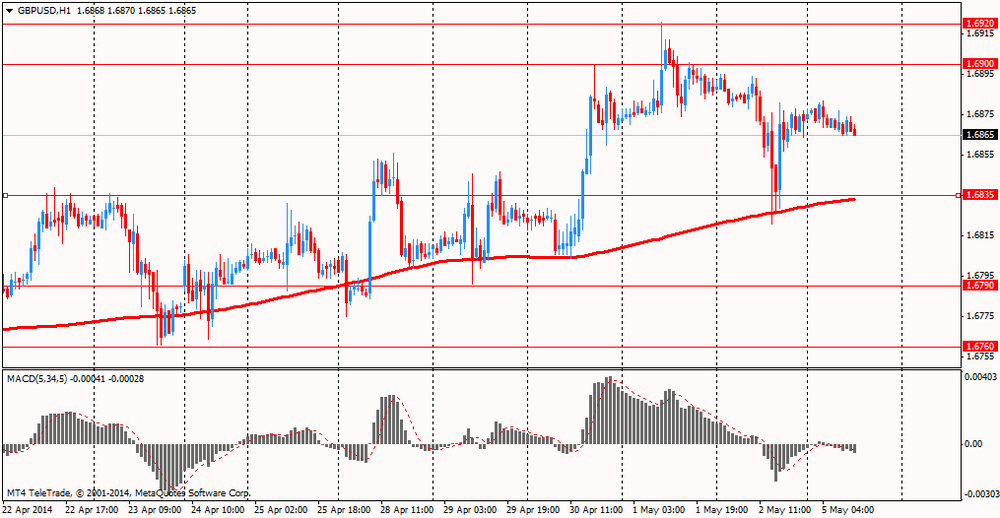
Task: Click the 1.6790 support price label
Action: pyautogui.click(x=978, y=286)
